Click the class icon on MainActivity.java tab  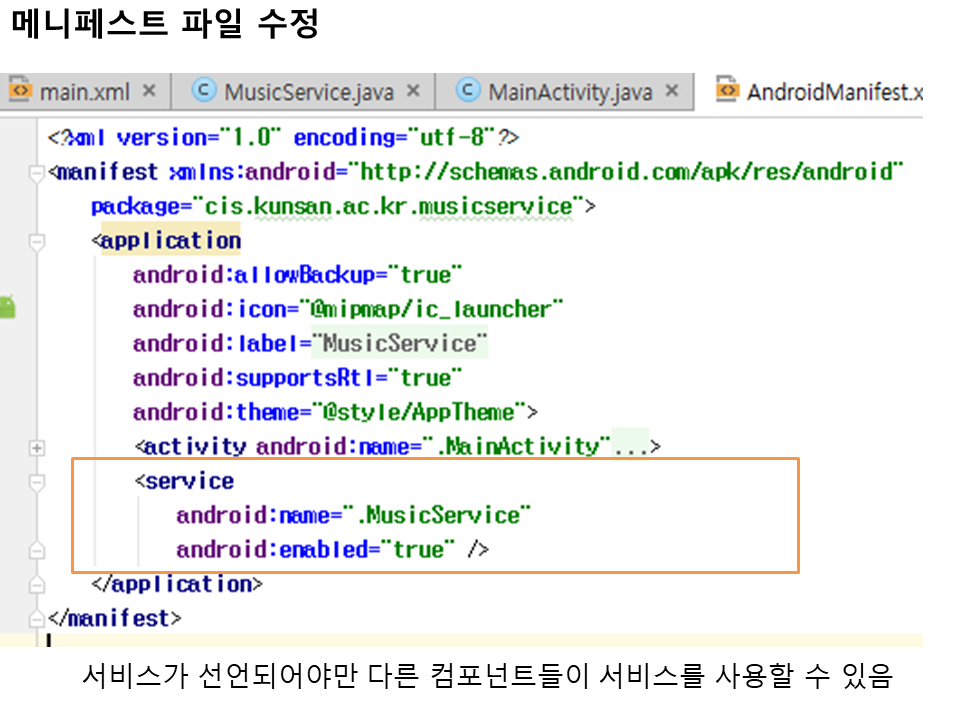tap(467, 92)
